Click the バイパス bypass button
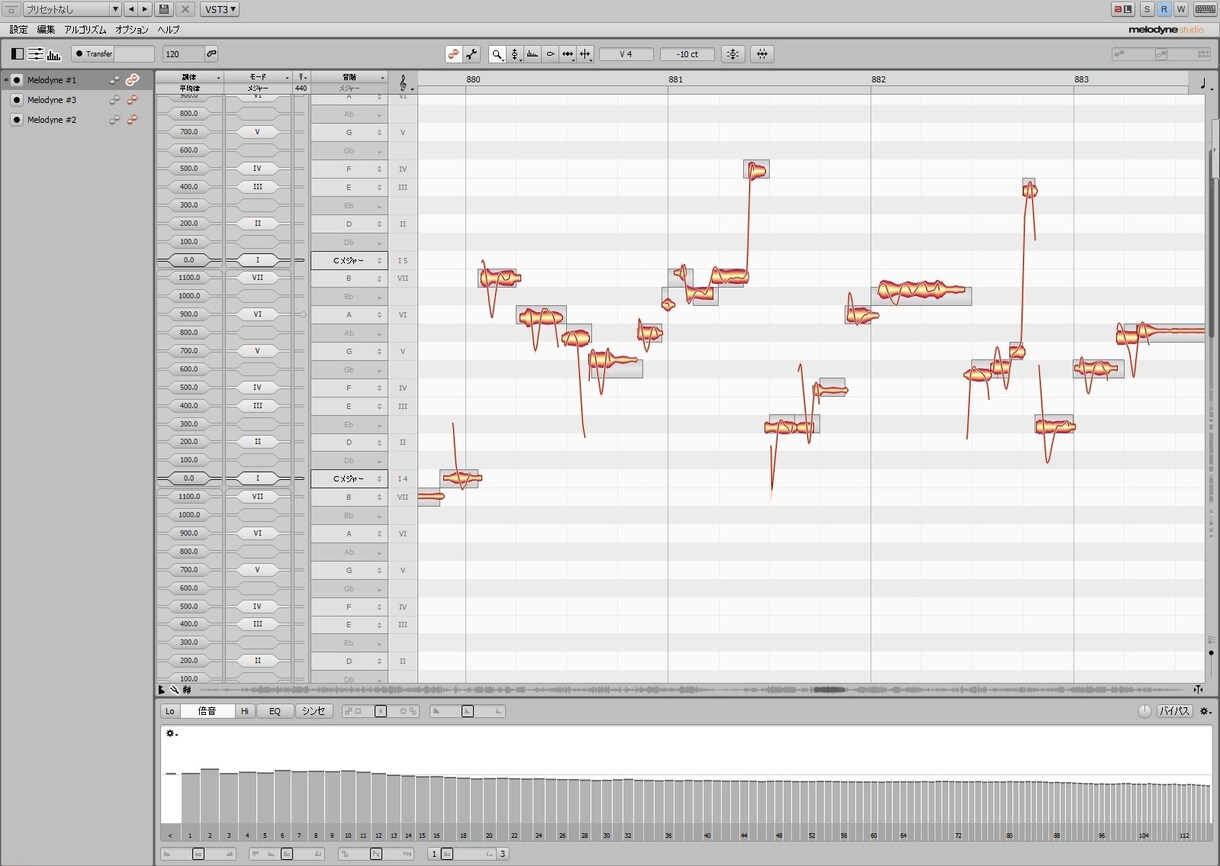Screen dimensions: 1220x866 coord(1174,711)
